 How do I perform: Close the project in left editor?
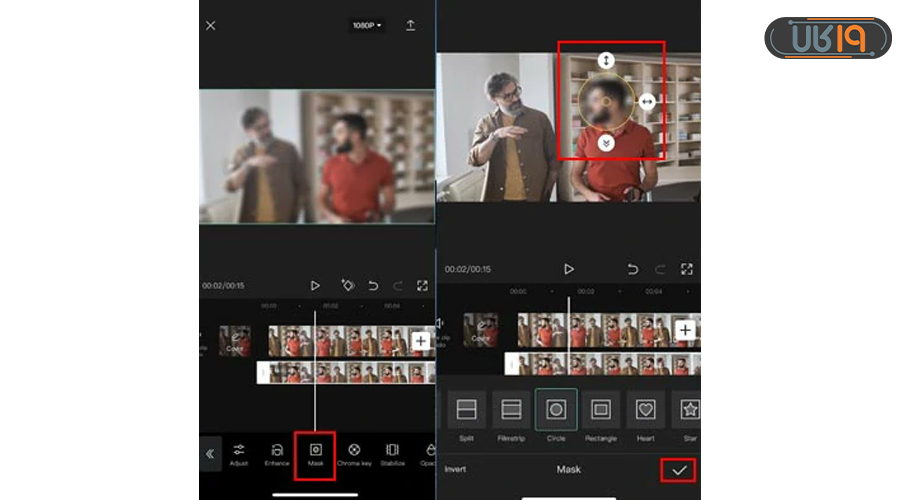(211, 25)
